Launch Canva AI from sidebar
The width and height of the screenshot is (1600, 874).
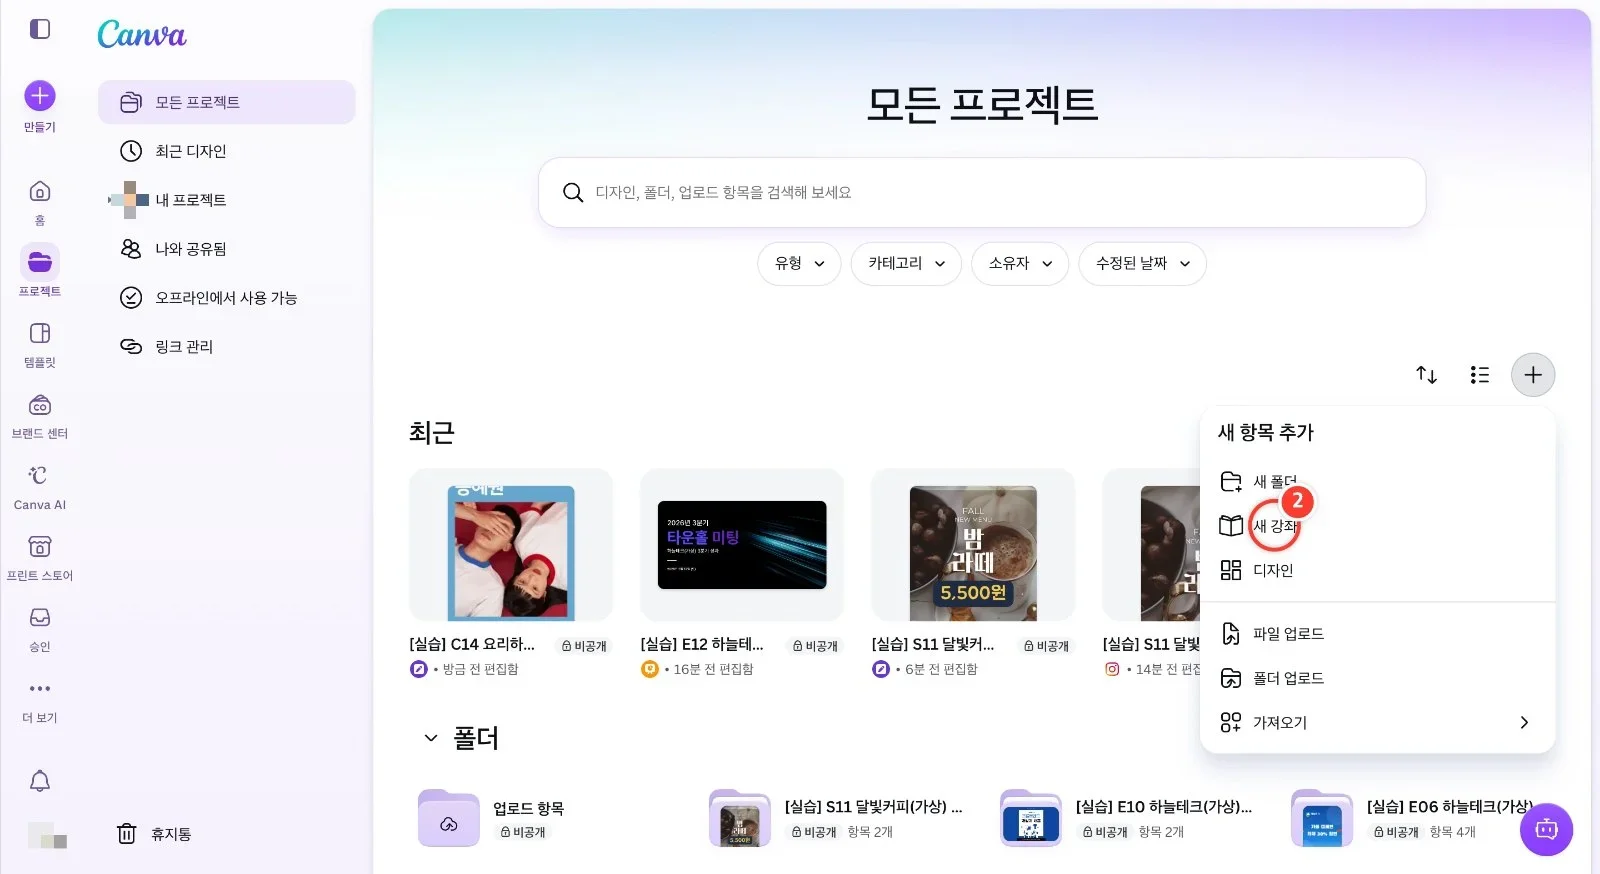click(40, 487)
